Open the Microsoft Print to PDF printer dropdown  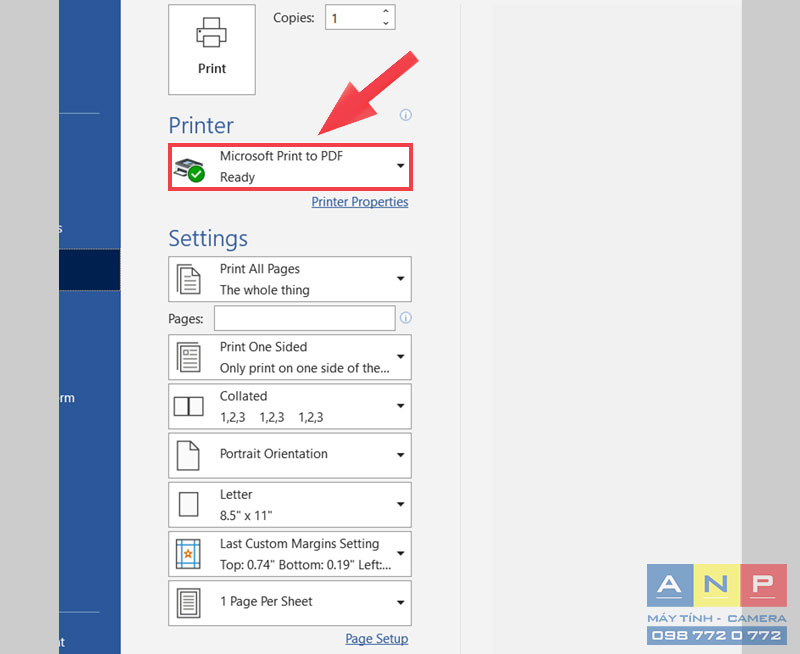[x=290, y=167]
